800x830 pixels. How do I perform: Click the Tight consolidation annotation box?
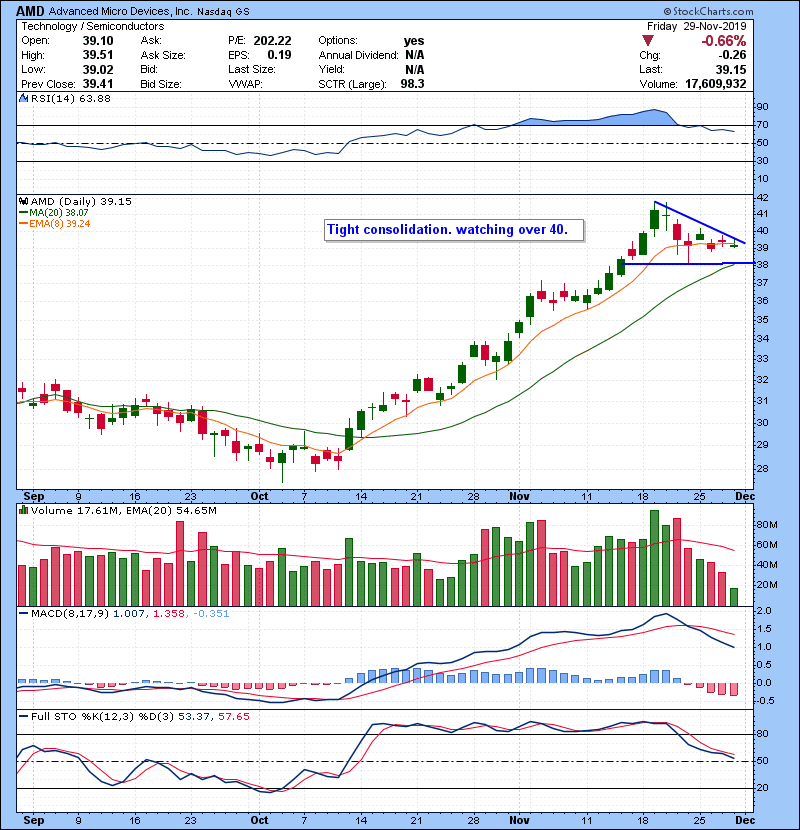454,230
